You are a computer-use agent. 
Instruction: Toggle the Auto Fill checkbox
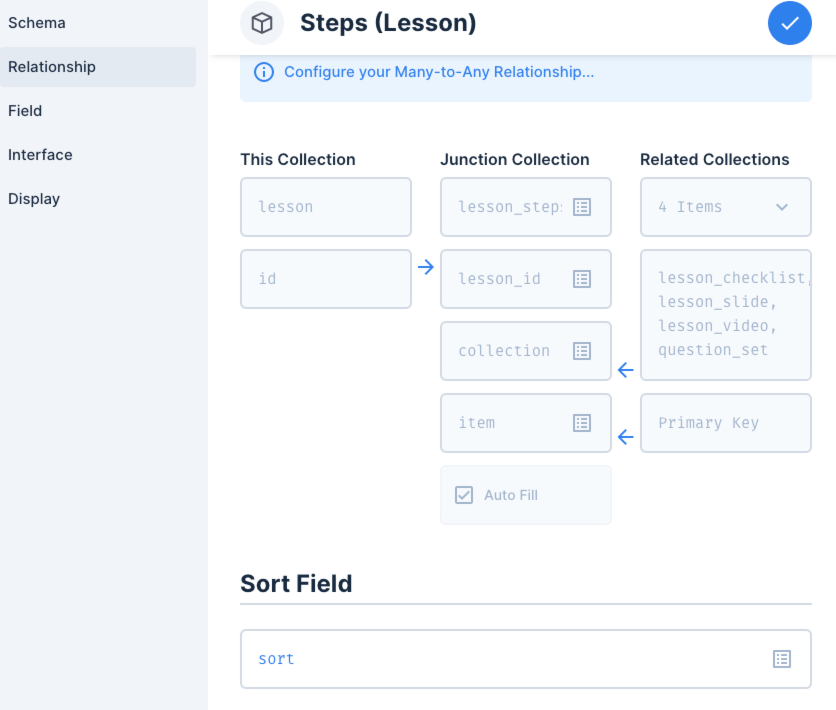click(x=464, y=495)
